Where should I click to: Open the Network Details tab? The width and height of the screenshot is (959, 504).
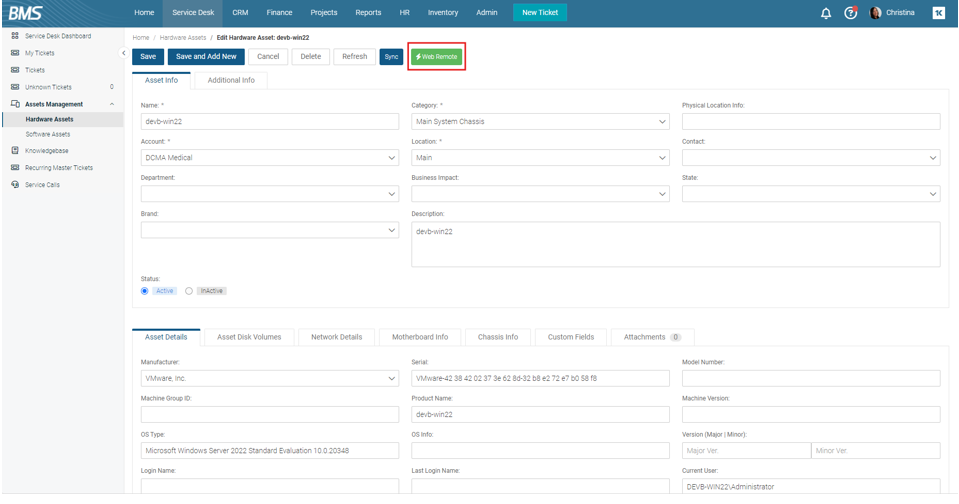(x=336, y=337)
